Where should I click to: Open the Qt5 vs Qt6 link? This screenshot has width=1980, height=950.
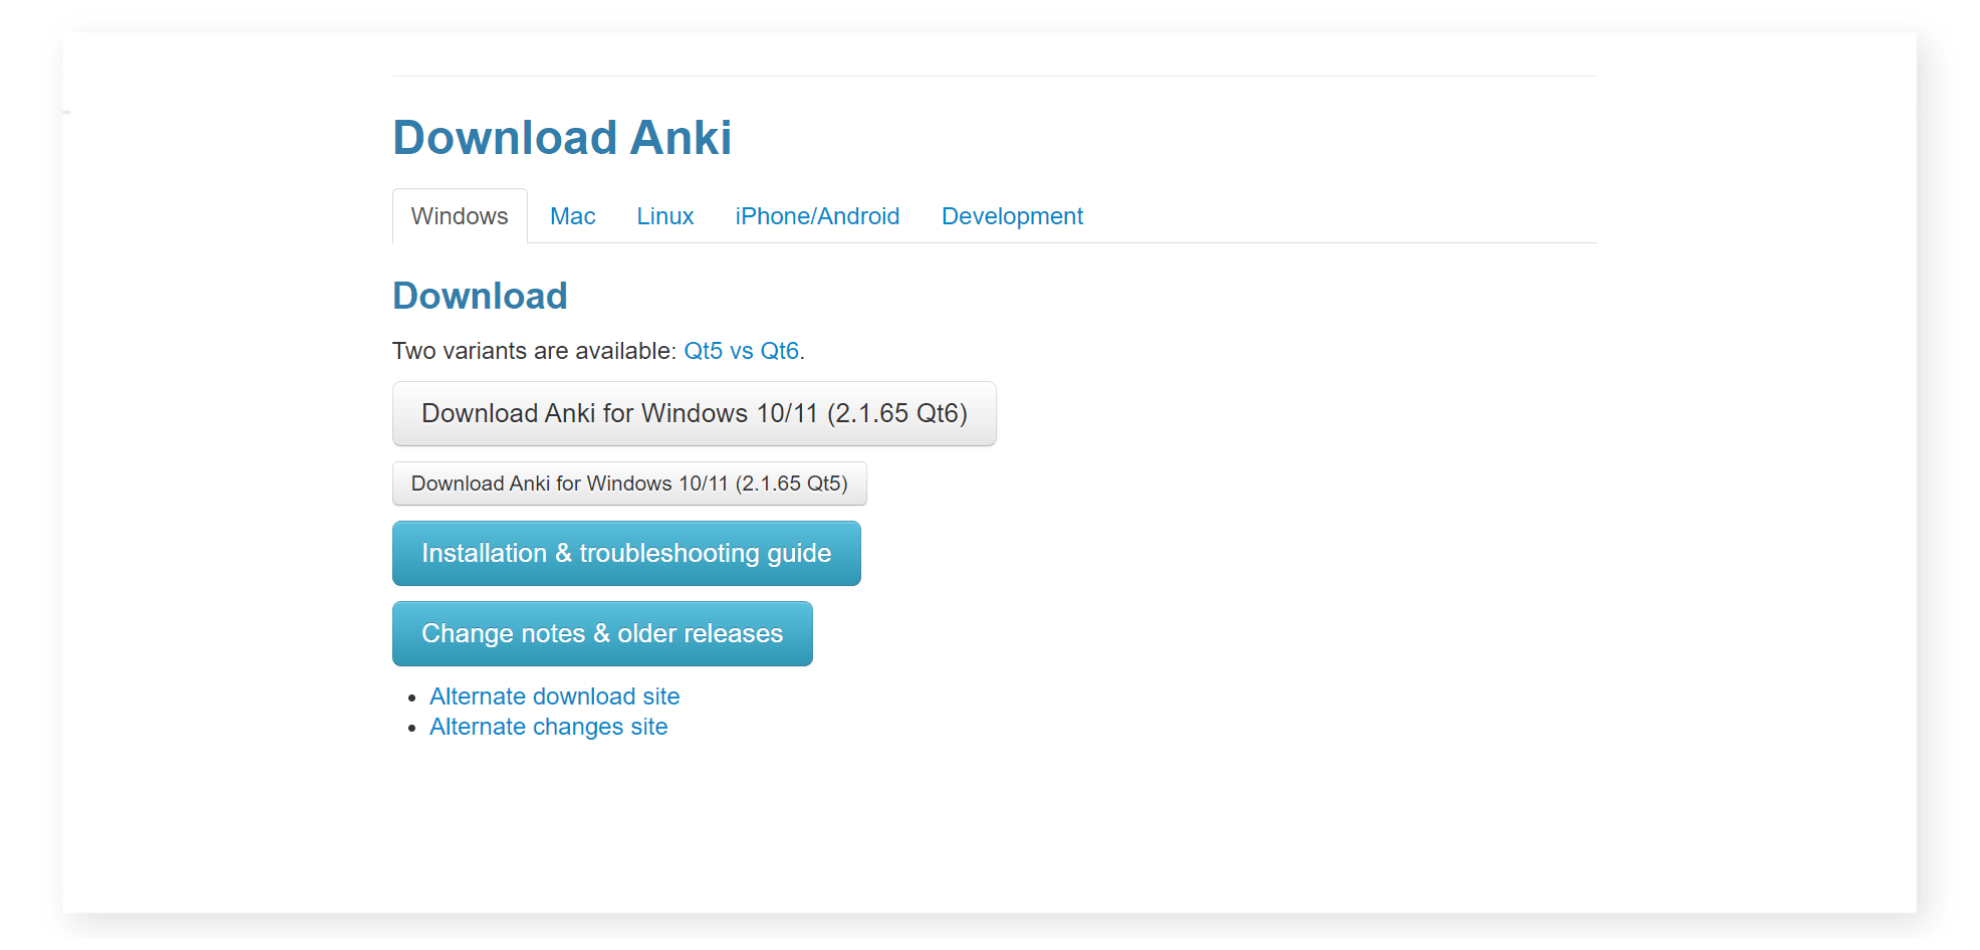point(741,351)
